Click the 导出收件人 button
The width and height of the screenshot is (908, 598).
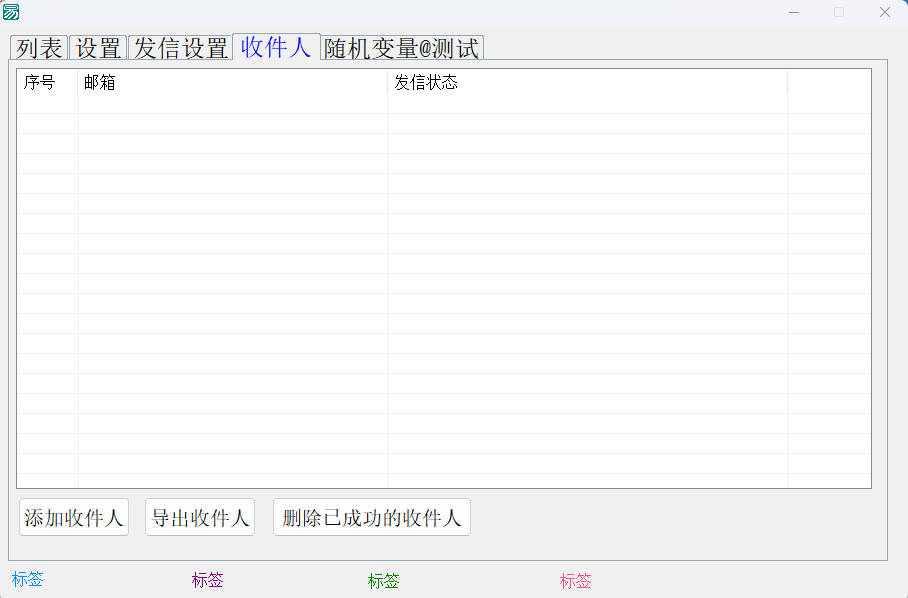pyautogui.click(x=200, y=518)
